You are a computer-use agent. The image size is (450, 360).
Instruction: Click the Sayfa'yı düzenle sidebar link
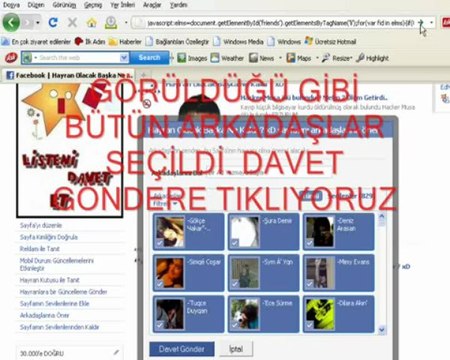tap(41, 225)
